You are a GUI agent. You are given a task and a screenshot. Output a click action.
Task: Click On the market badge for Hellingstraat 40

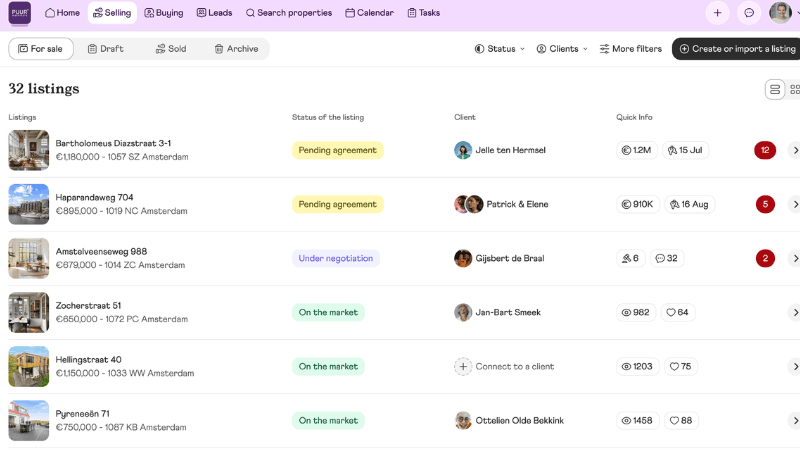pyautogui.click(x=328, y=366)
